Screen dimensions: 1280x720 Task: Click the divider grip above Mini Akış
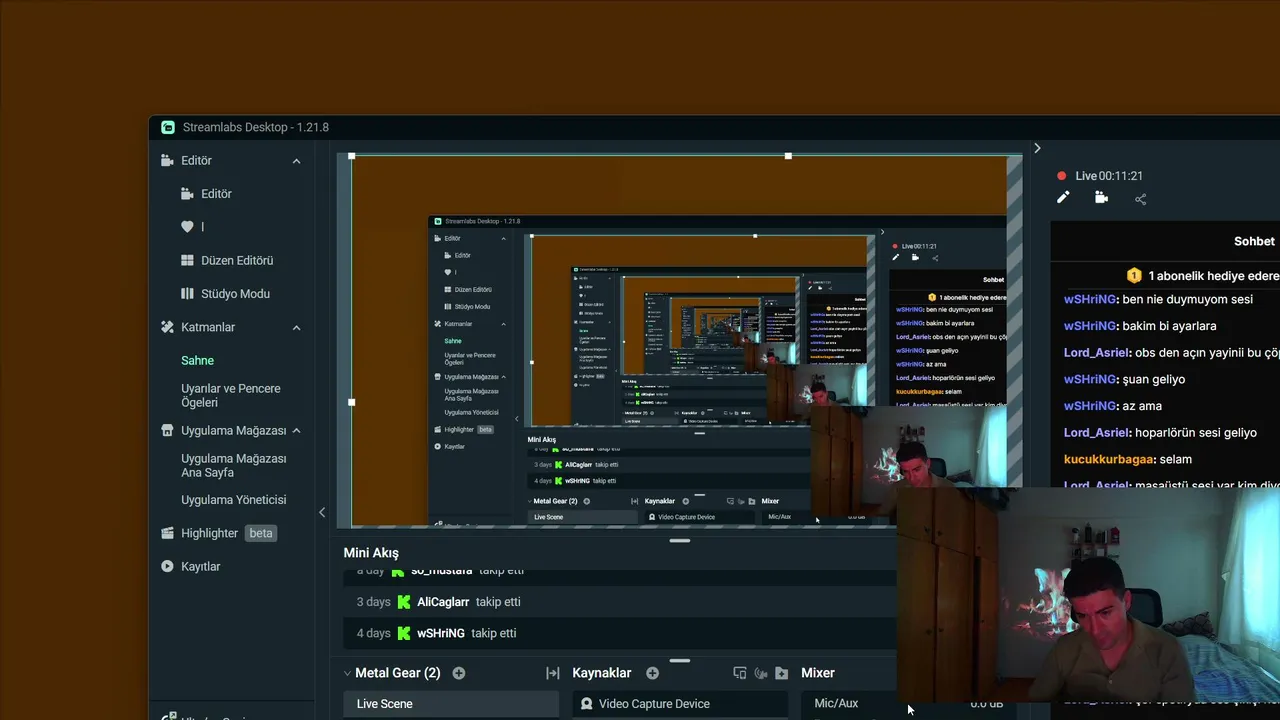680,541
